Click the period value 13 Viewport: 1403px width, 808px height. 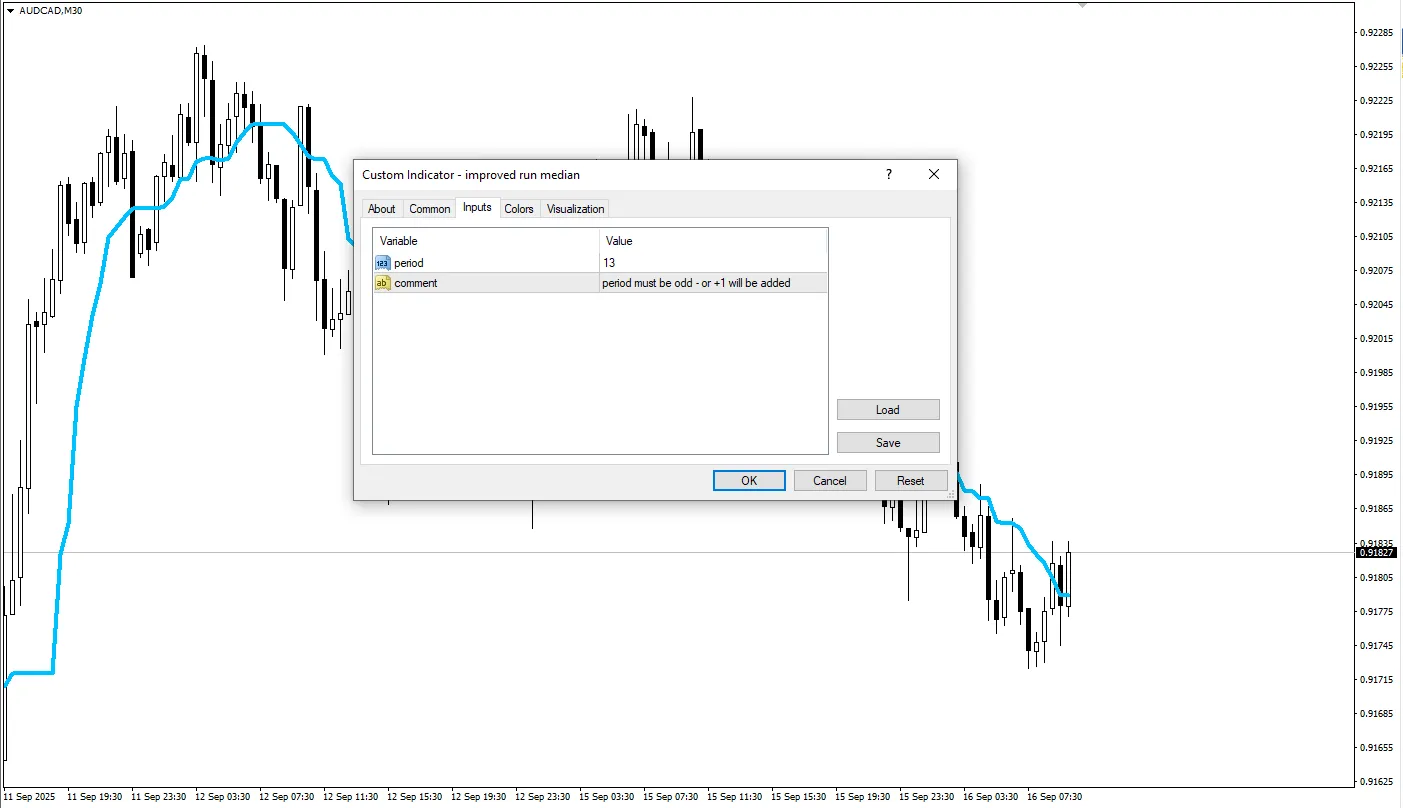(x=609, y=263)
